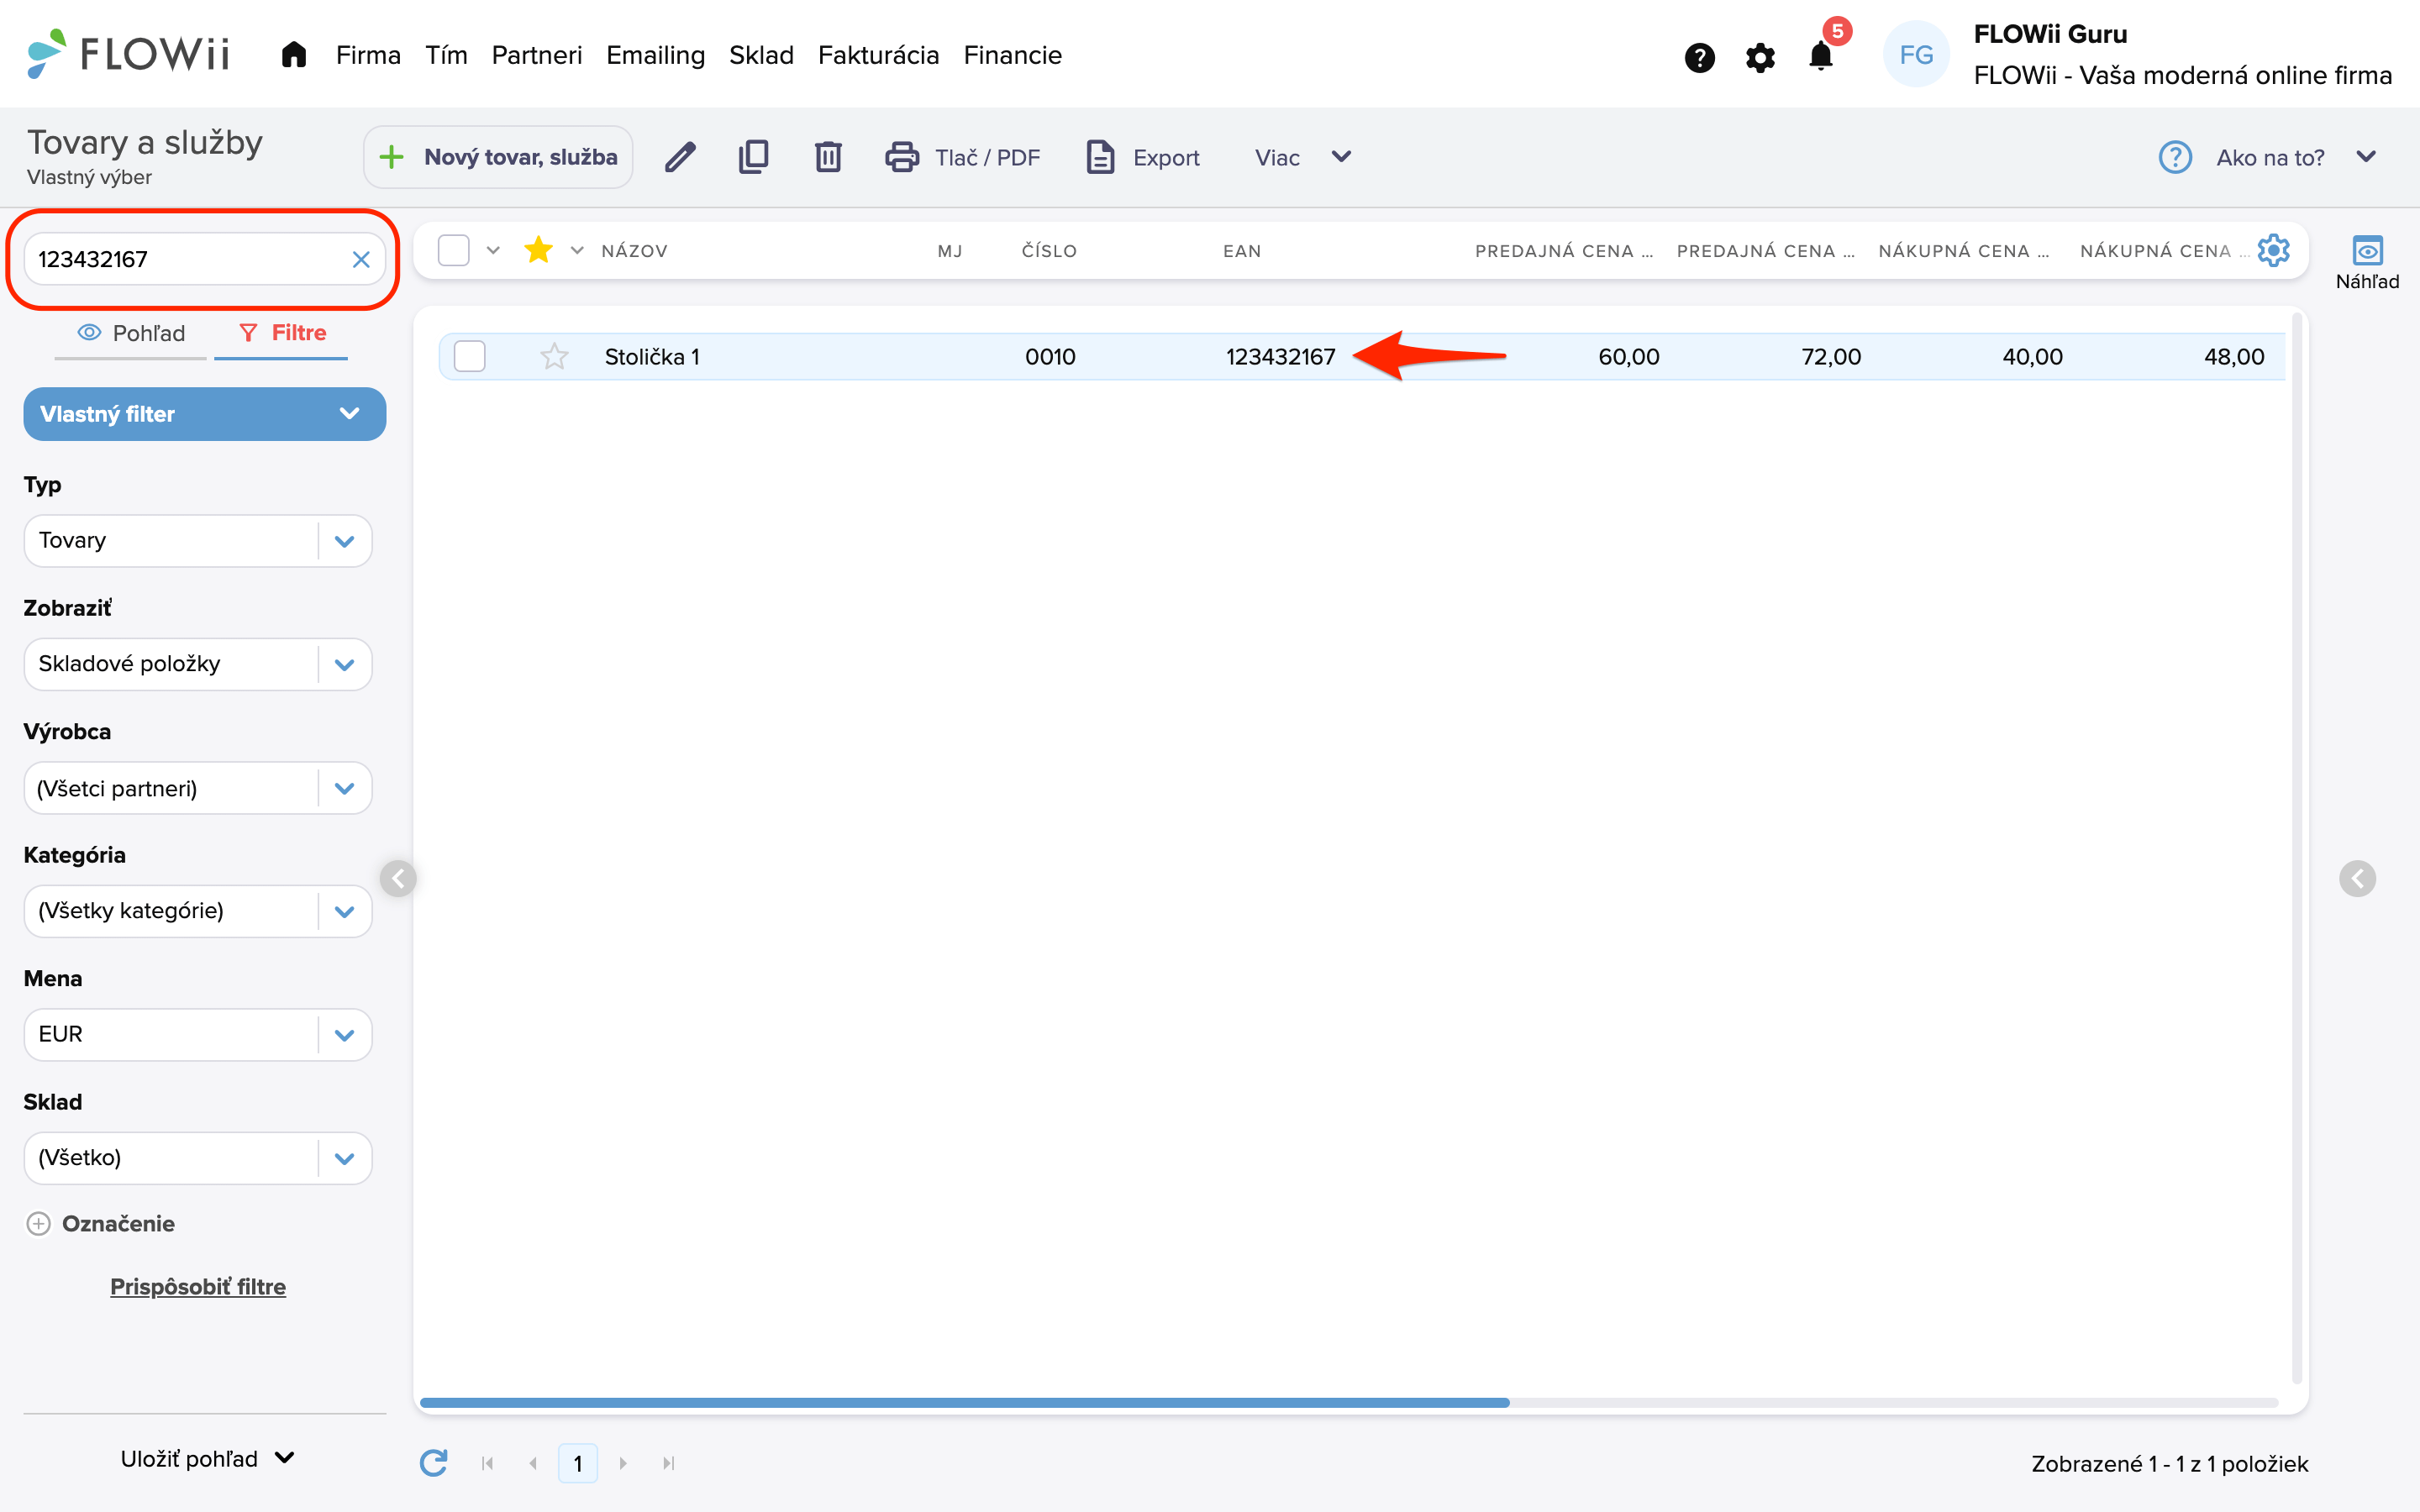This screenshot has height=1512, width=2420.
Task: Click page number 1 button
Action: (x=578, y=1463)
